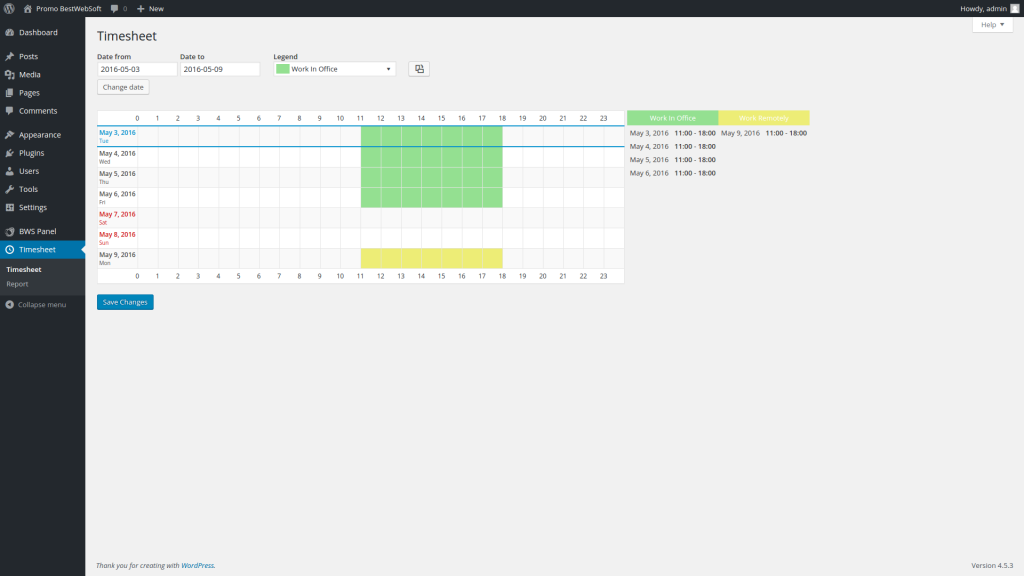Open Plugins via its plug icon
Image resolution: width=1024 pixels, height=576 pixels.
10,153
